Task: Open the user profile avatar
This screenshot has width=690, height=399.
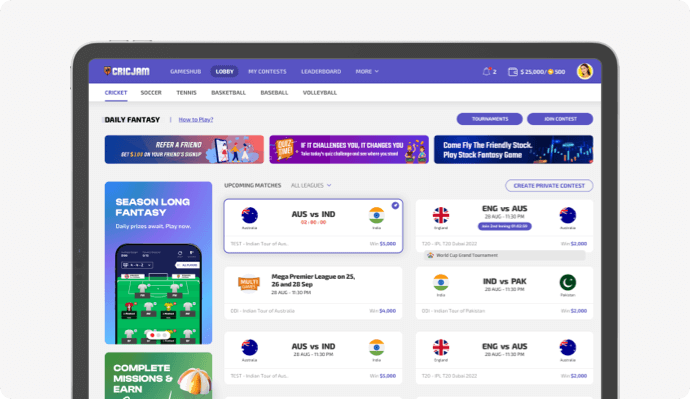Action: click(585, 71)
